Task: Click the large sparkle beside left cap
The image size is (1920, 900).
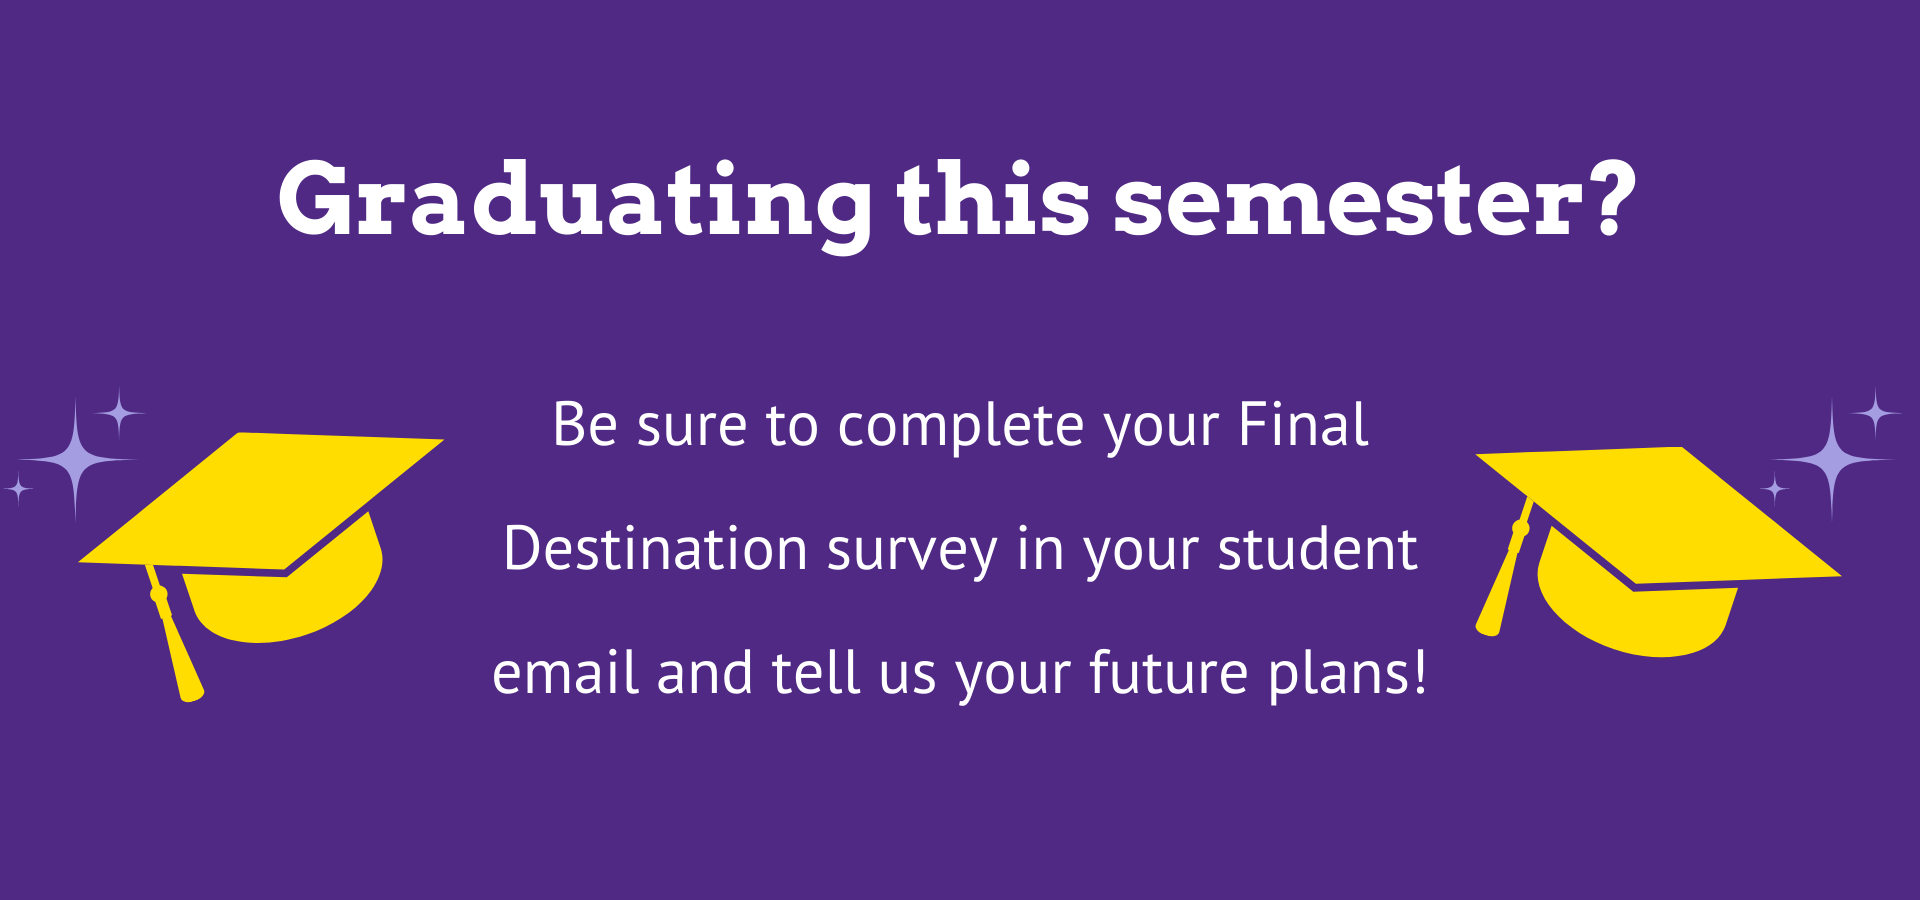Action: [x=76, y=460]
